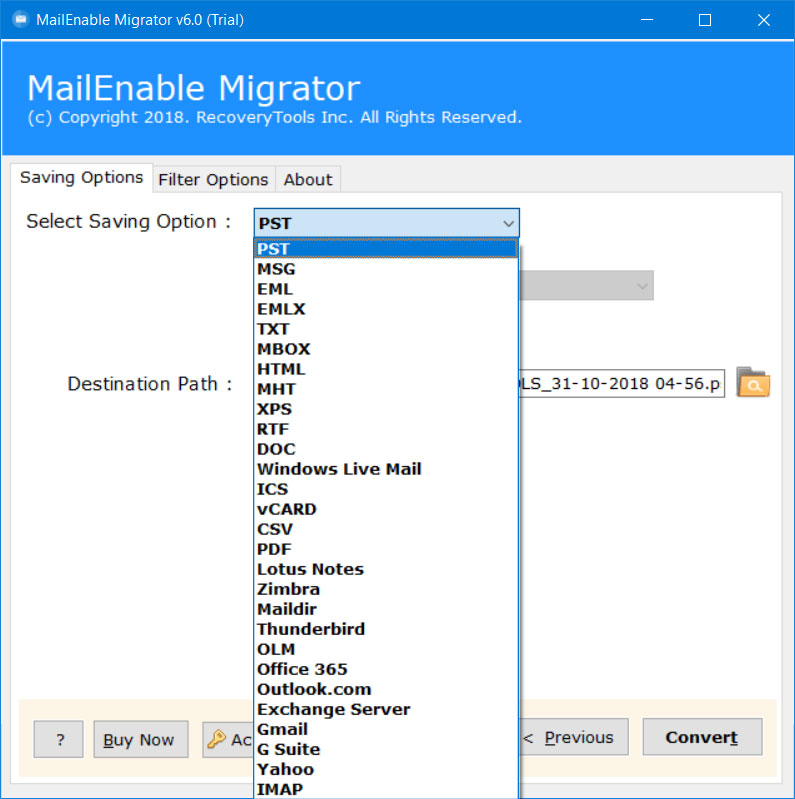Choose PST from the saving options list

[x=386, y=249]
